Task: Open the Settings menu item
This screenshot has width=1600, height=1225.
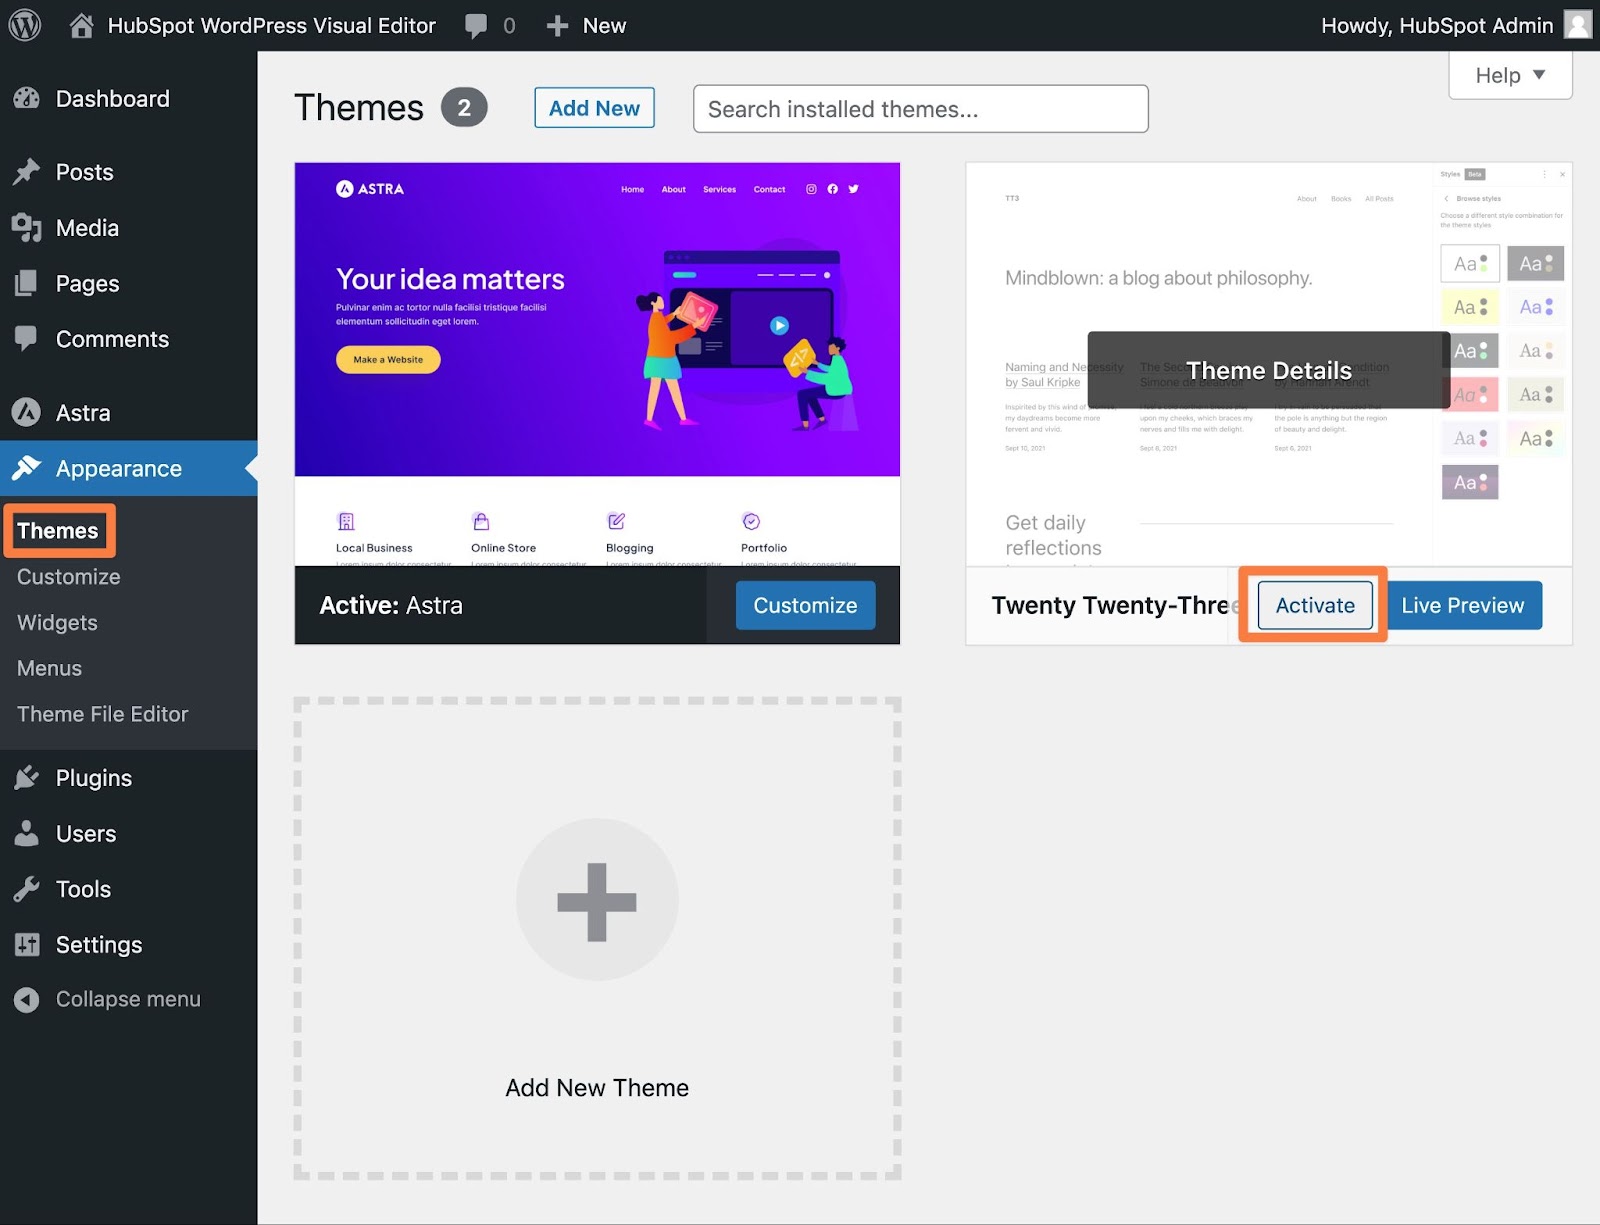Action: [99, 944]
